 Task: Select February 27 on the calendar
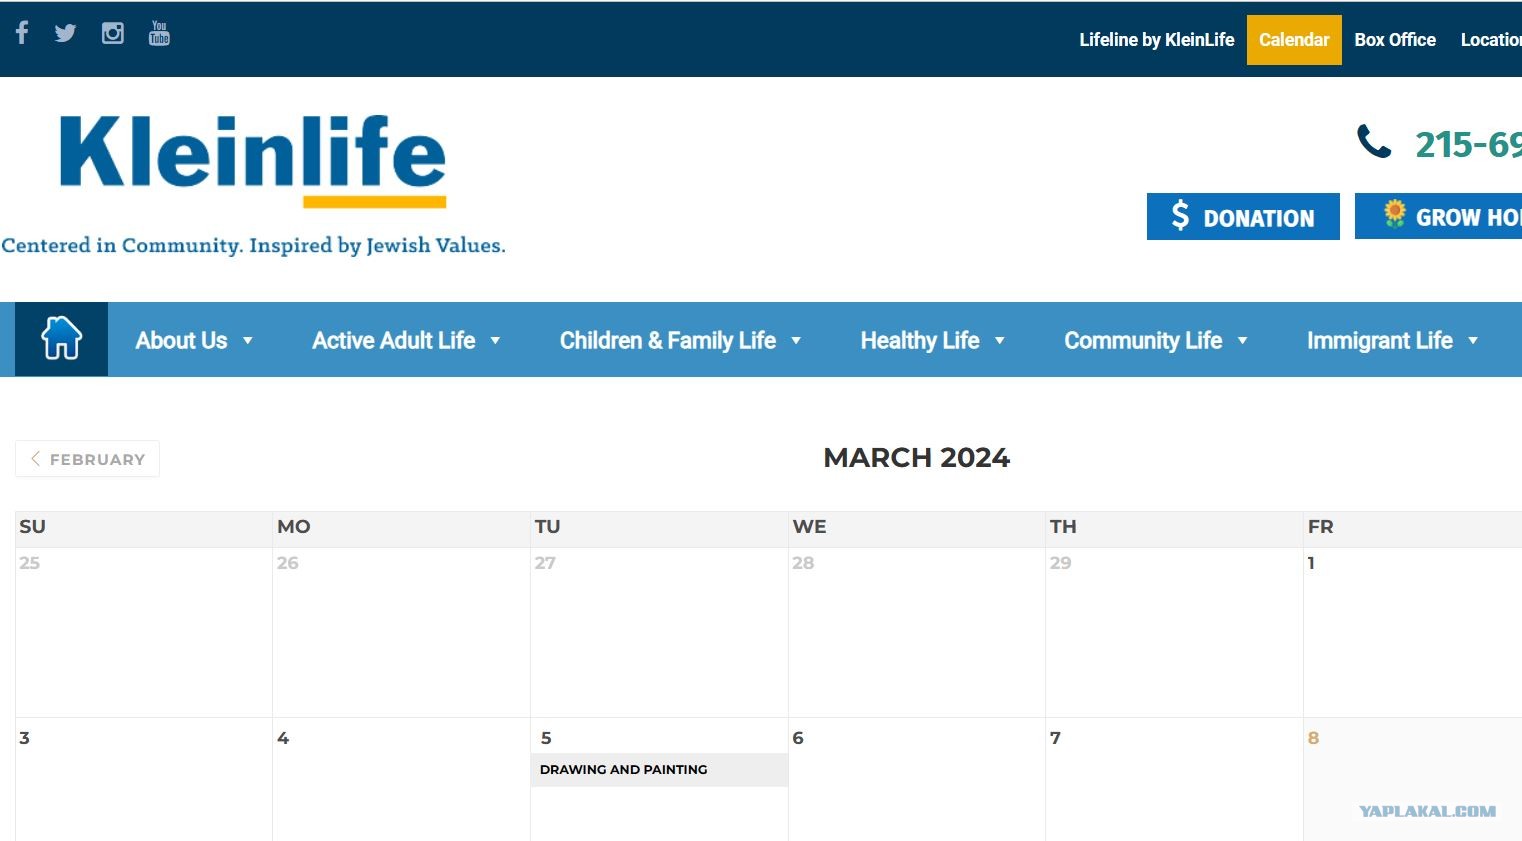point(545,563)
